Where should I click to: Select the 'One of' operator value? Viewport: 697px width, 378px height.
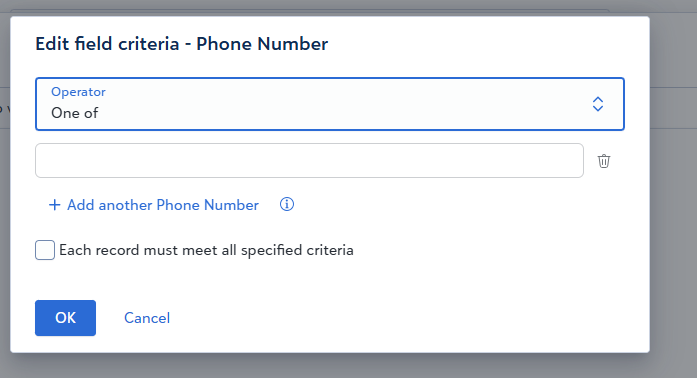(75, 113)
